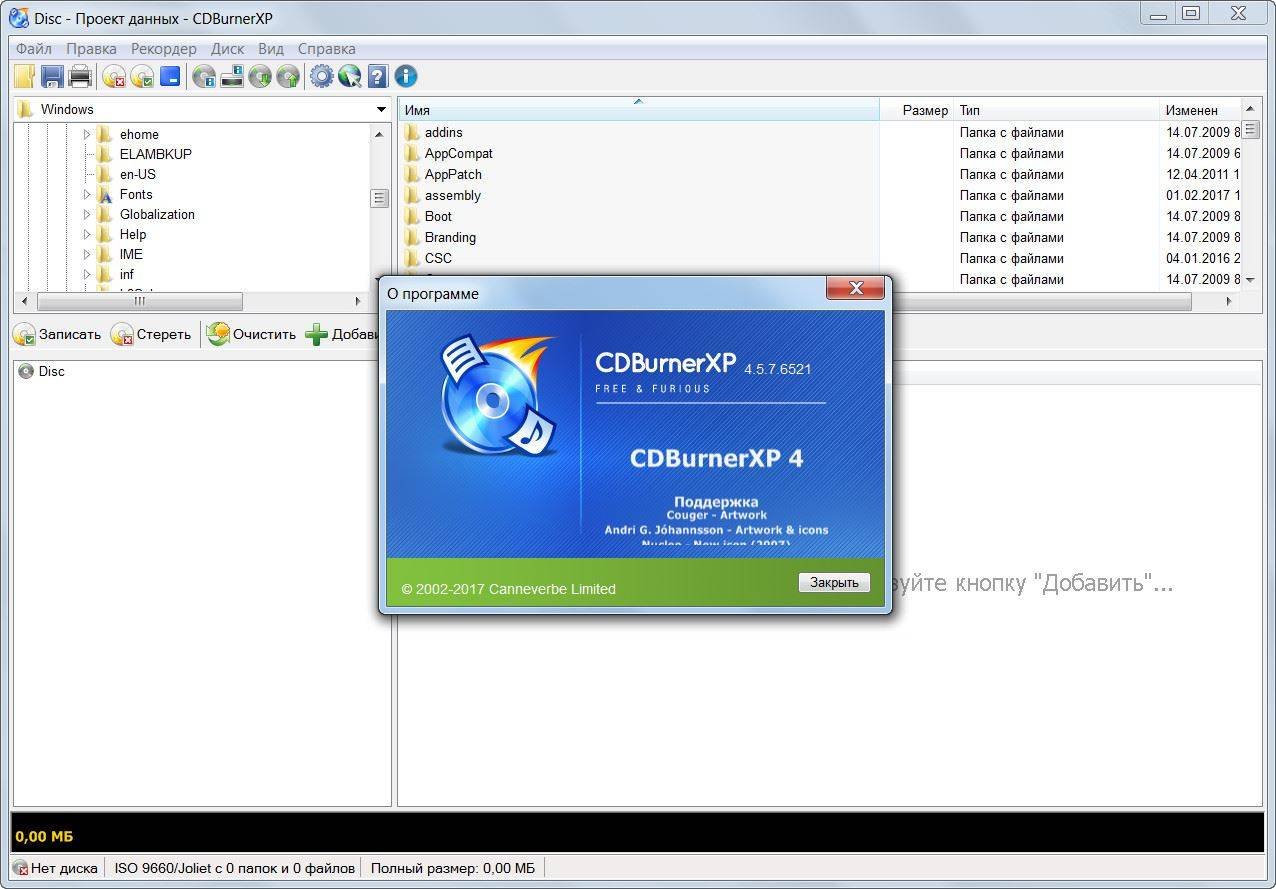Select the ehome folder in the tree
Image resolution: width=1276 pixels, height=889 pixels.
(139, 134)
